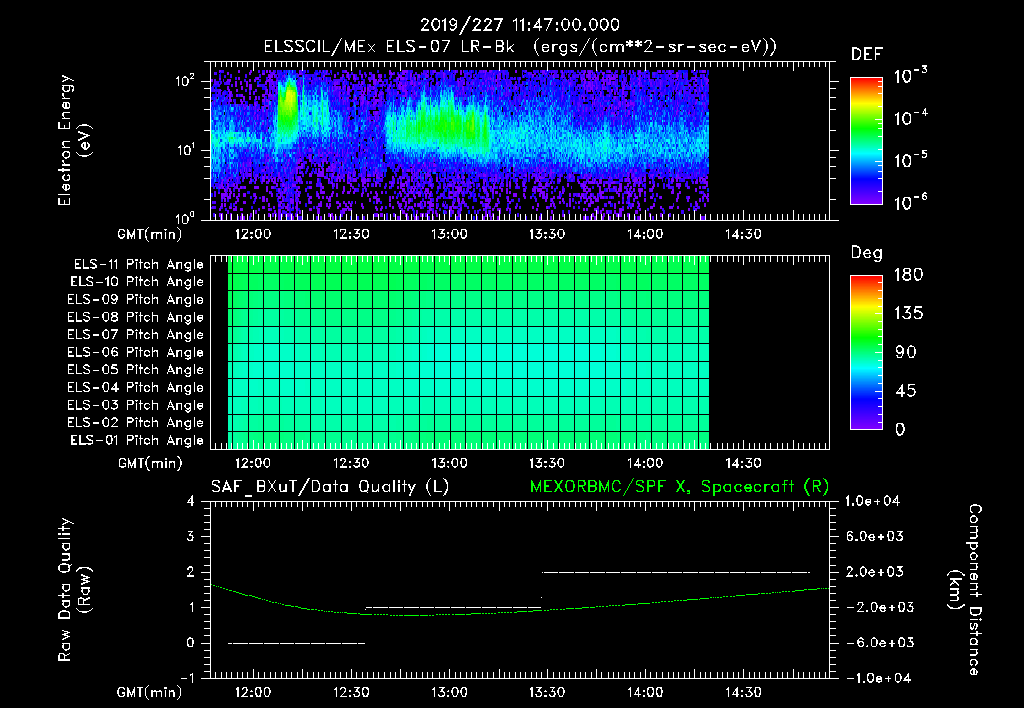Screen dimensions: 1024x708
Task: Click the timestamp title 2019/227 11:47:00.000
Action: pos(520,25)
